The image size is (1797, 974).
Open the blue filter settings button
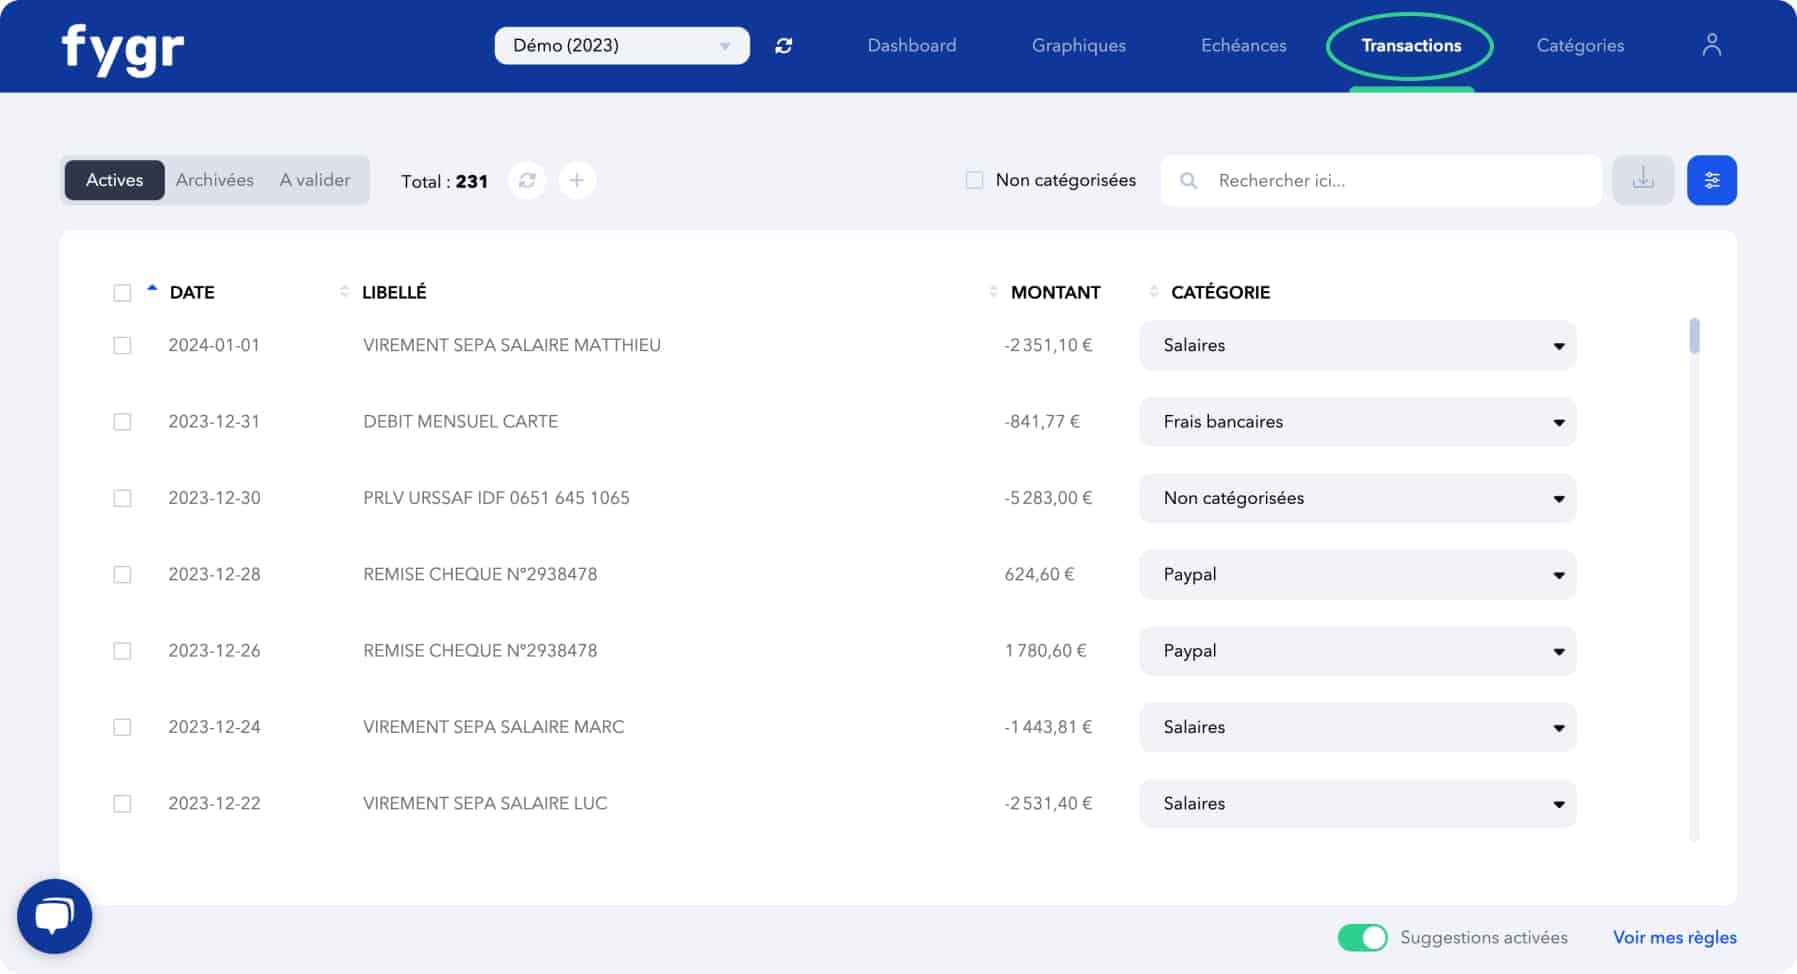(x=1711, y=181)
